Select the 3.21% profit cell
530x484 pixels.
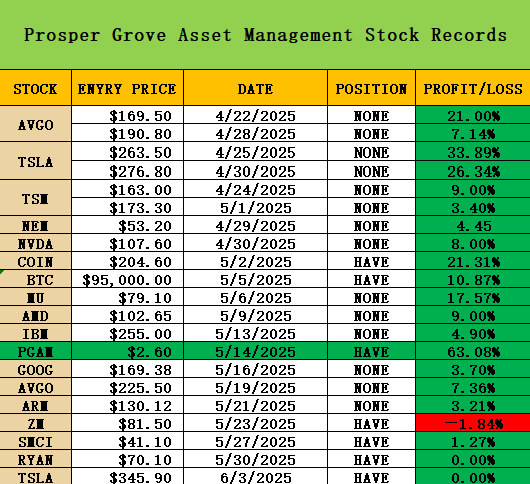[x=473, y=405]
